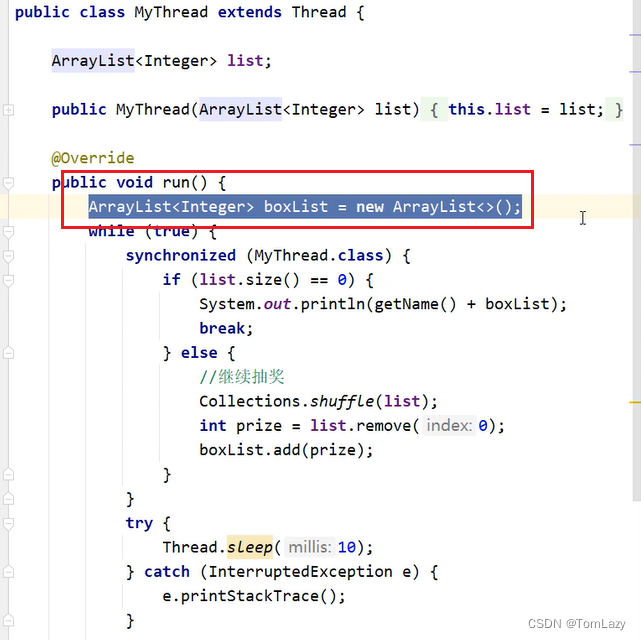Click 'Collections' class reference
Viewport: 641px width, 640px height.
tap(249, 401)
